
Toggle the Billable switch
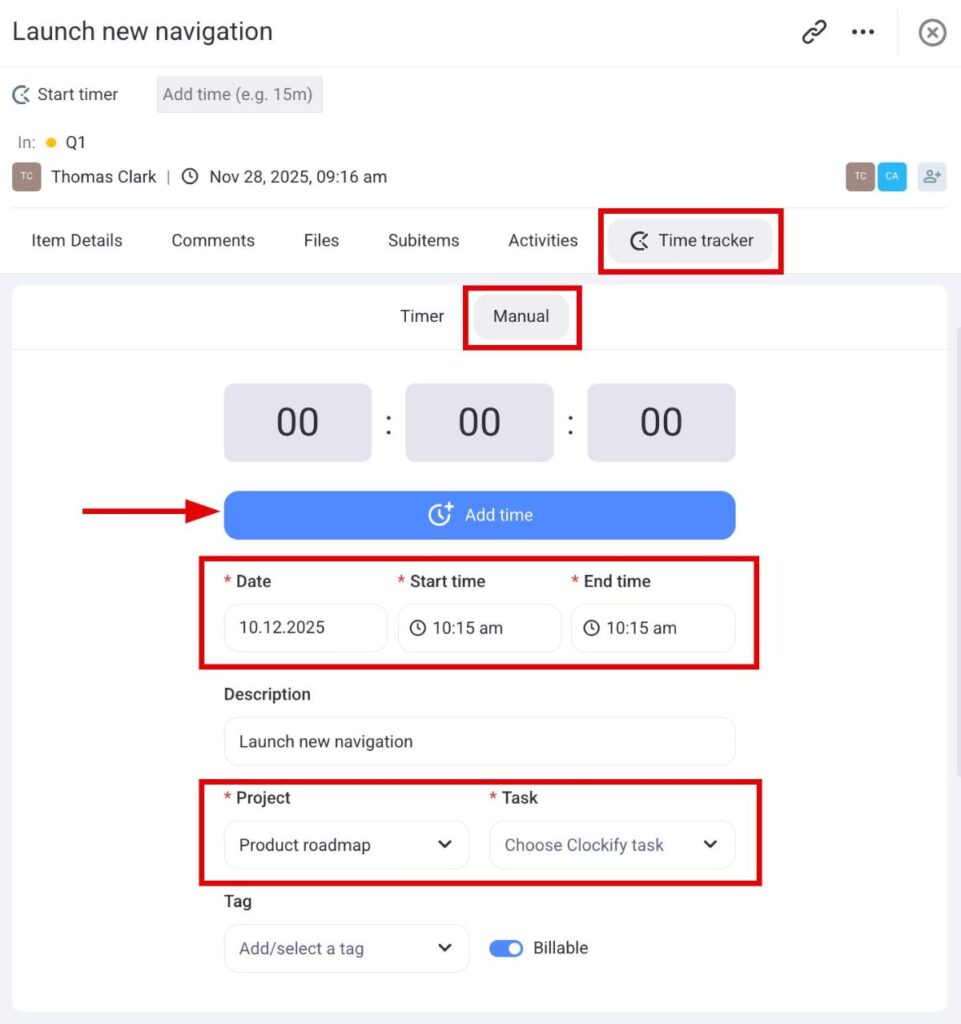click(x=506, y=948)
